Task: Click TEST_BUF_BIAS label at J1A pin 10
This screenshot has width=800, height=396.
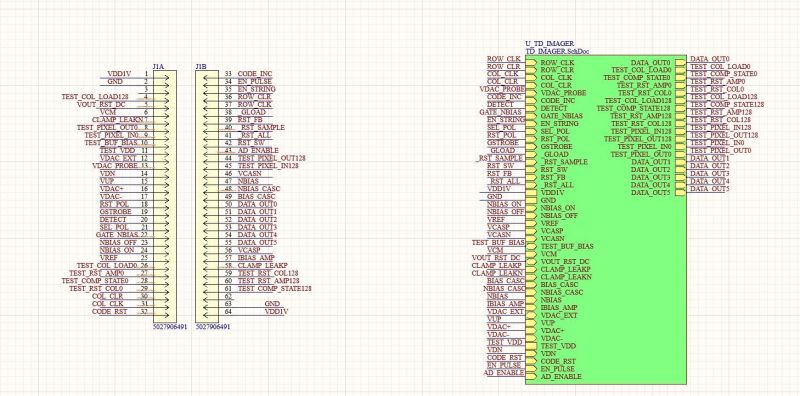Action: pos(112,142)
